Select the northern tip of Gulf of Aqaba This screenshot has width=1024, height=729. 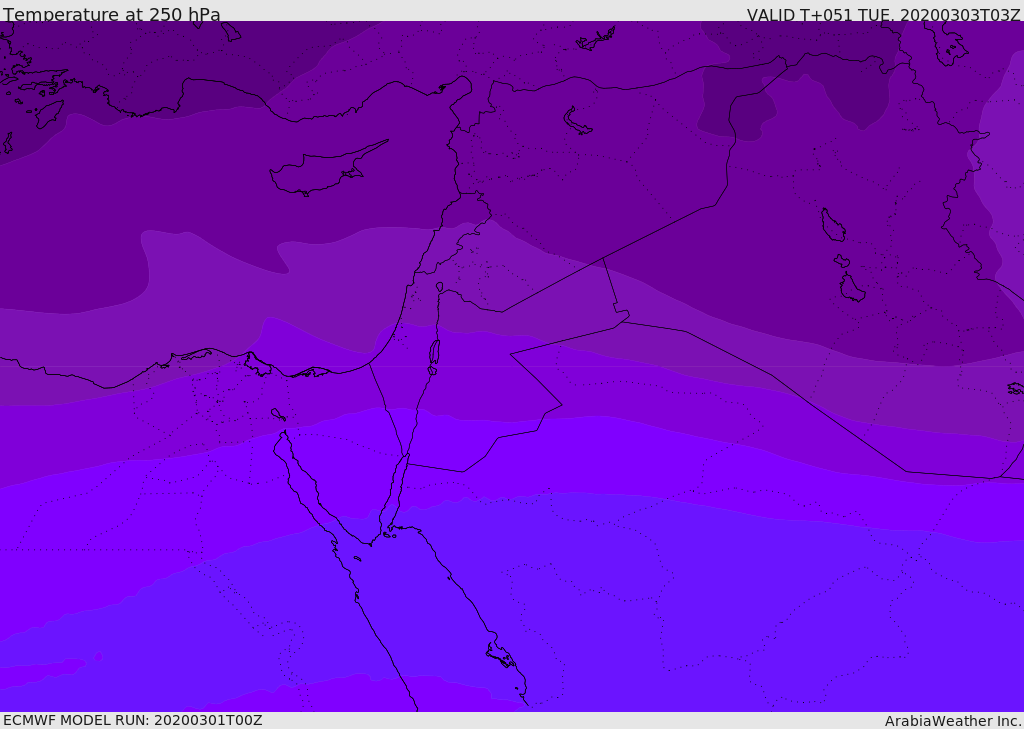(x=408, y=457)
